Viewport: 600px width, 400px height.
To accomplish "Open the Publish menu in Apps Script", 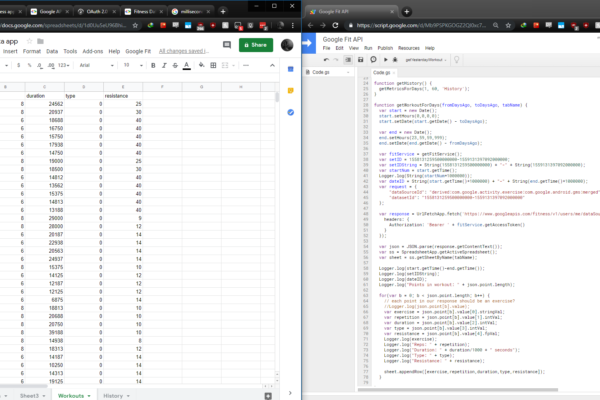I will pos(385,48).
